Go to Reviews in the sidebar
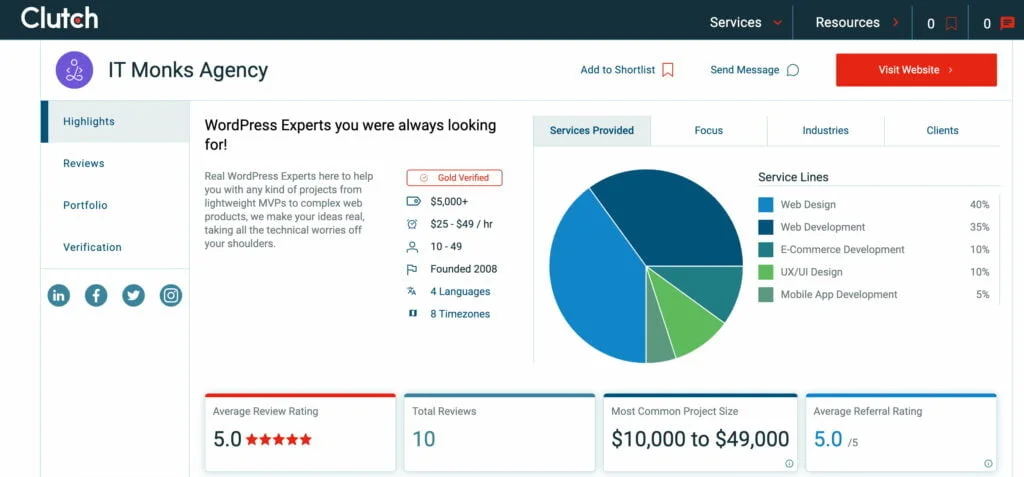1024x477 pixels. [84, 163]
